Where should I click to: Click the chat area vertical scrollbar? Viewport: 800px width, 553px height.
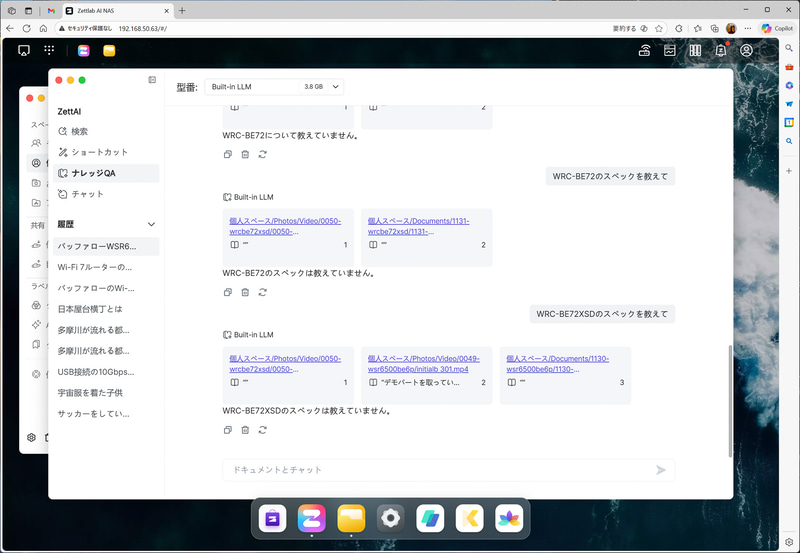730,400
